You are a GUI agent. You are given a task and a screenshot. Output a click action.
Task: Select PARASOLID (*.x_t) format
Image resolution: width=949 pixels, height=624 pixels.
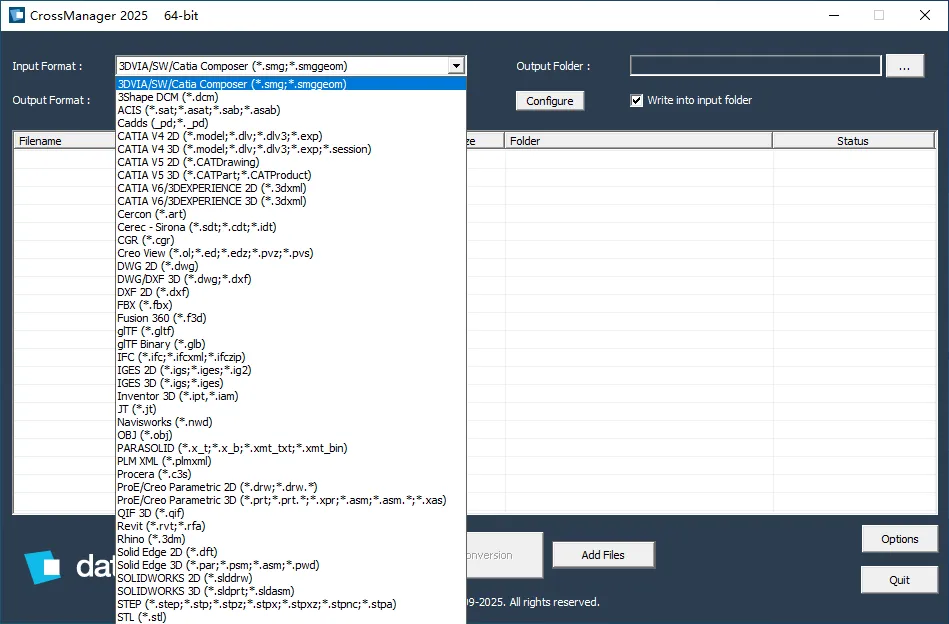coord(291,448)
